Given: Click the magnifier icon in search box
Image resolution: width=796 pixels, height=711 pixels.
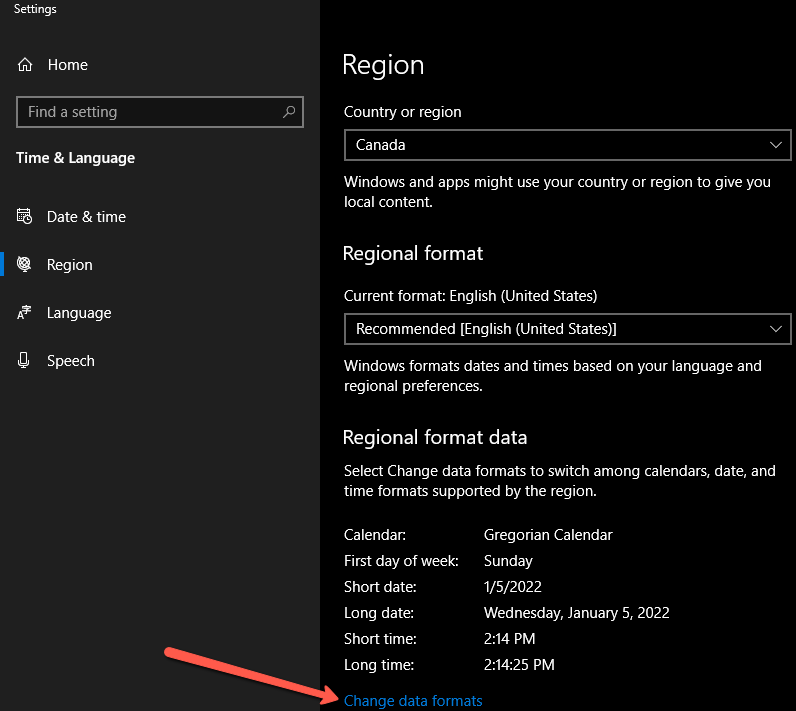Looking at the screenshot, I should coord(289,112).
